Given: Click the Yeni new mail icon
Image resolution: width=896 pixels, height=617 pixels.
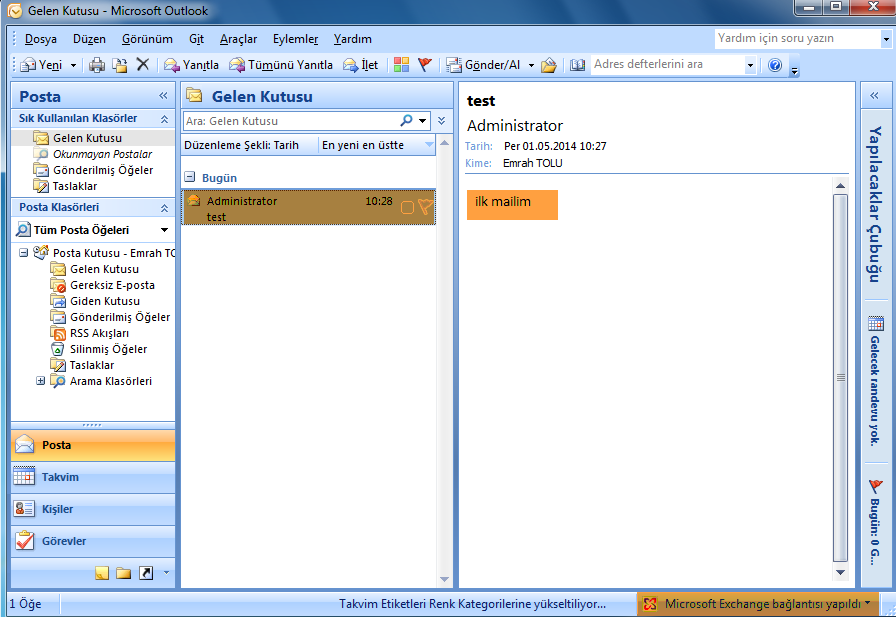Looking at the screenshot, I should pos(28,65).
